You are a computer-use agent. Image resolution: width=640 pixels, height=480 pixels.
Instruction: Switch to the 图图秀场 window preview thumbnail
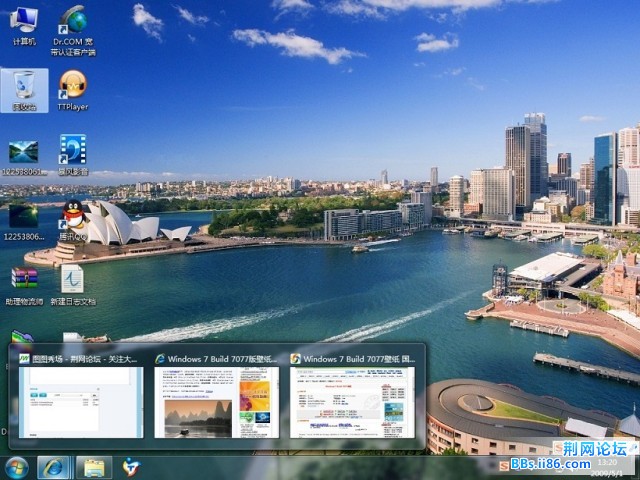tap(80, 402)
